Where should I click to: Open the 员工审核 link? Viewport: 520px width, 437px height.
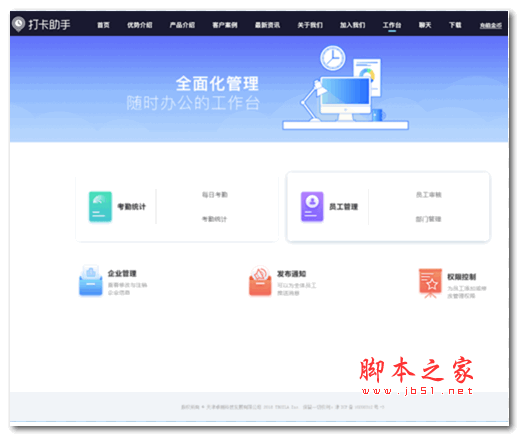click(429, 195)
